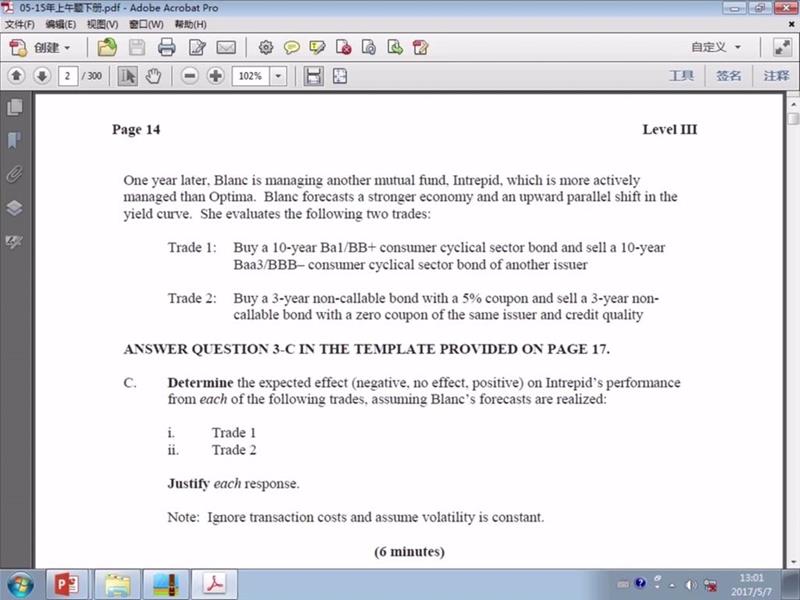Click the Edit text and images icon

click(x=197, y=47)
